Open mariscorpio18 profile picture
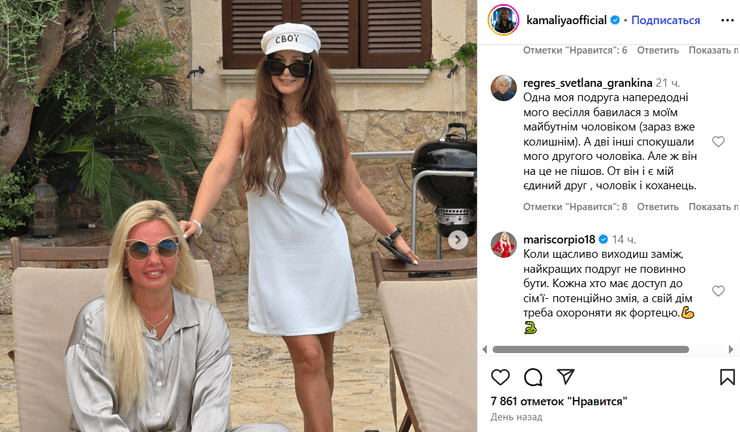The height and width of the screenshot is (432, 740). (x=504, y=245)
